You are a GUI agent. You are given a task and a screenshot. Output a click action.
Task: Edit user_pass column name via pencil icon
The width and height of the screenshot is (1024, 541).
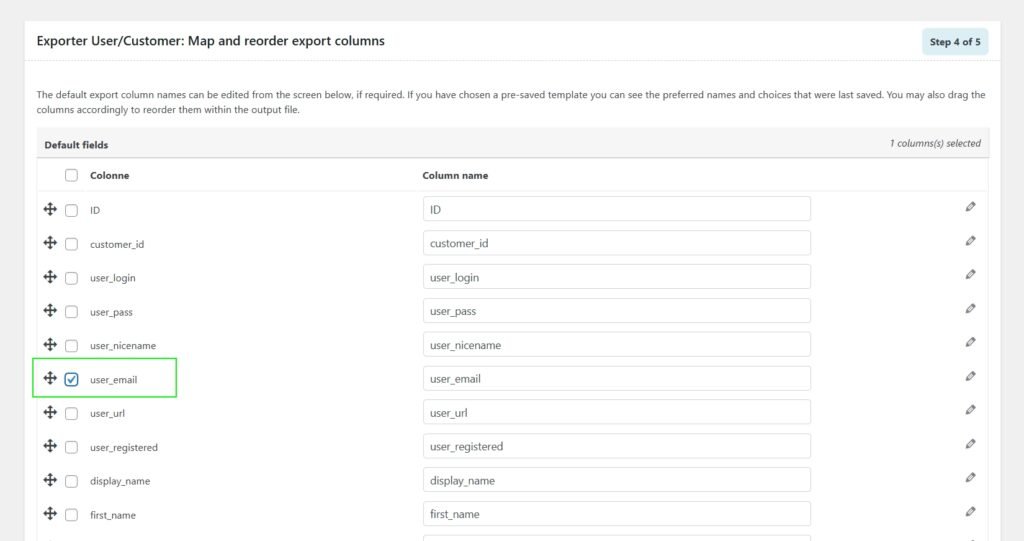click(970, 309)
